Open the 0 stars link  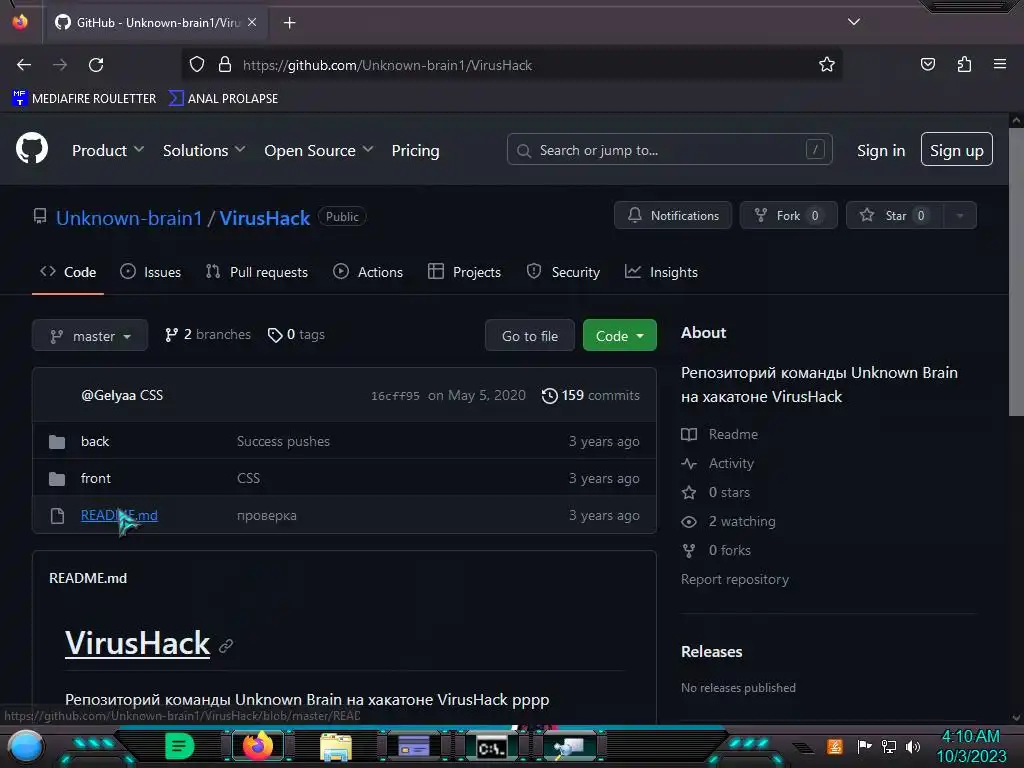(715, 492)
